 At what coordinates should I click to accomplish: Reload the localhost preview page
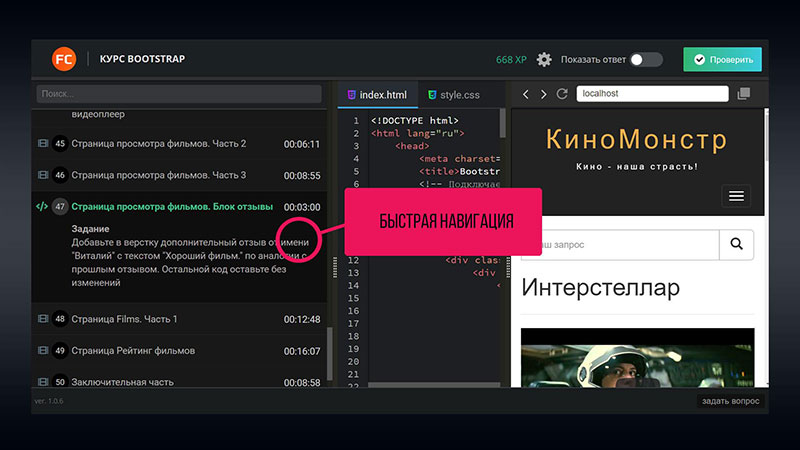coord(562,94)
